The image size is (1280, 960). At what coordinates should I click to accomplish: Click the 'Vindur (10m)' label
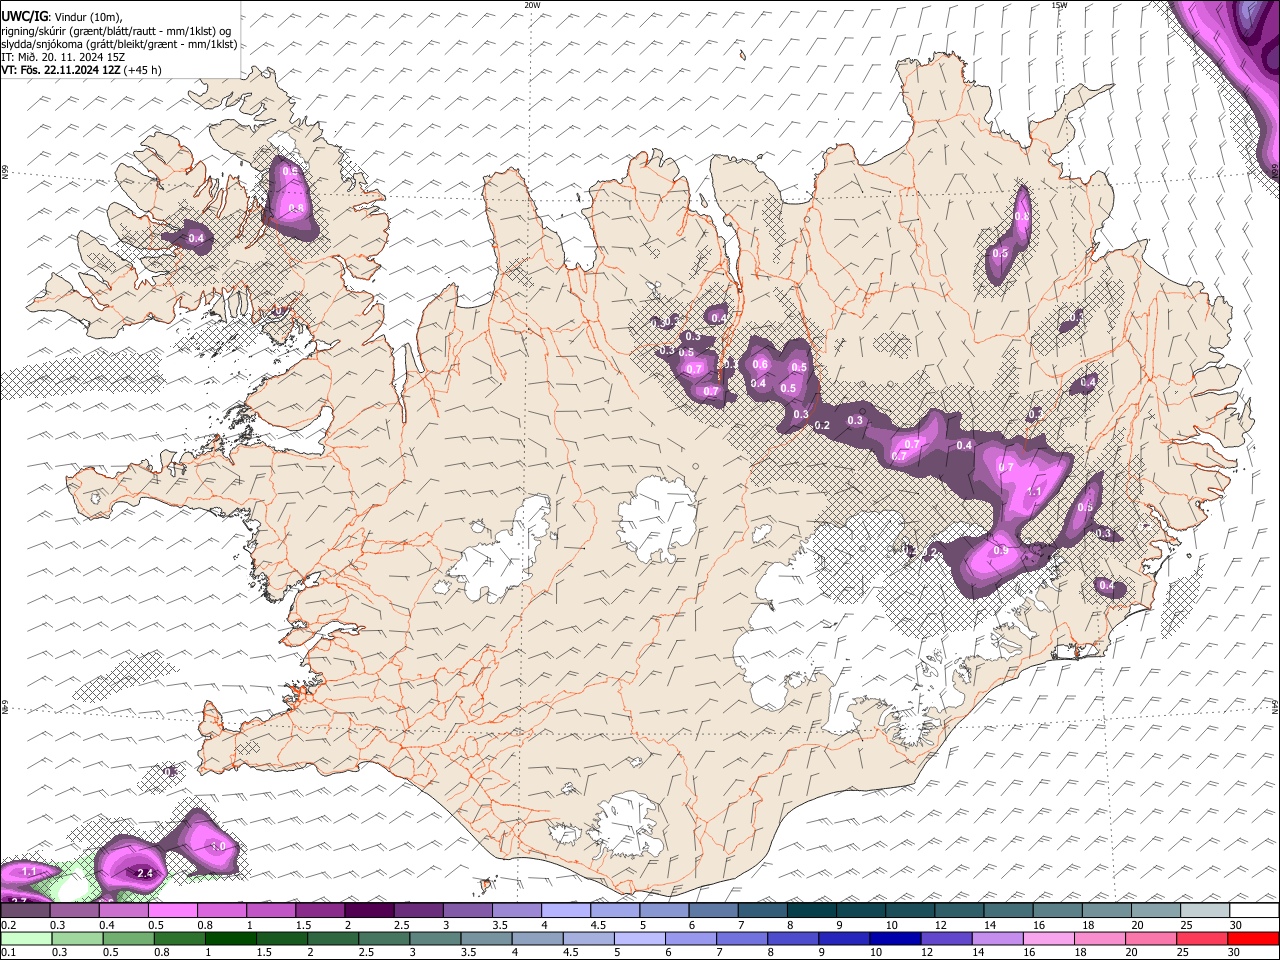coord(87,16)
